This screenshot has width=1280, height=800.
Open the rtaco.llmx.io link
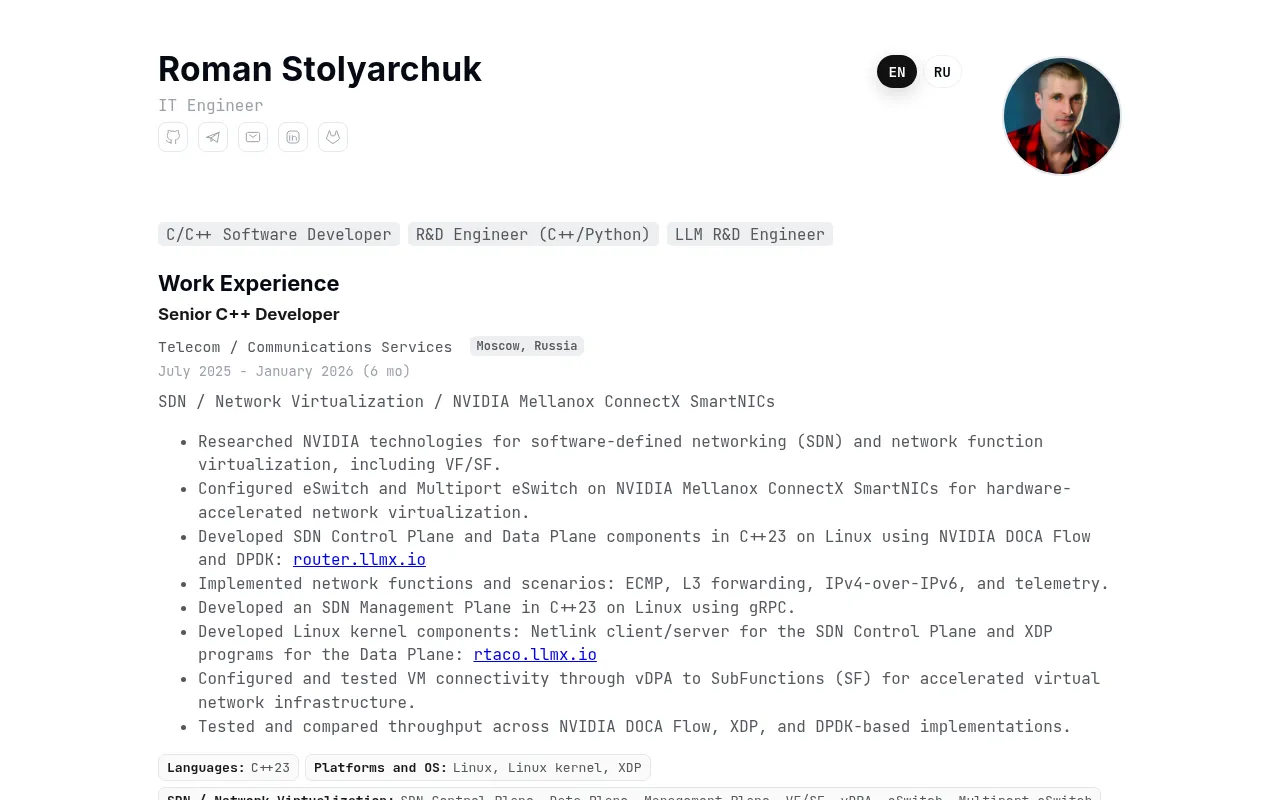[535, 655]
